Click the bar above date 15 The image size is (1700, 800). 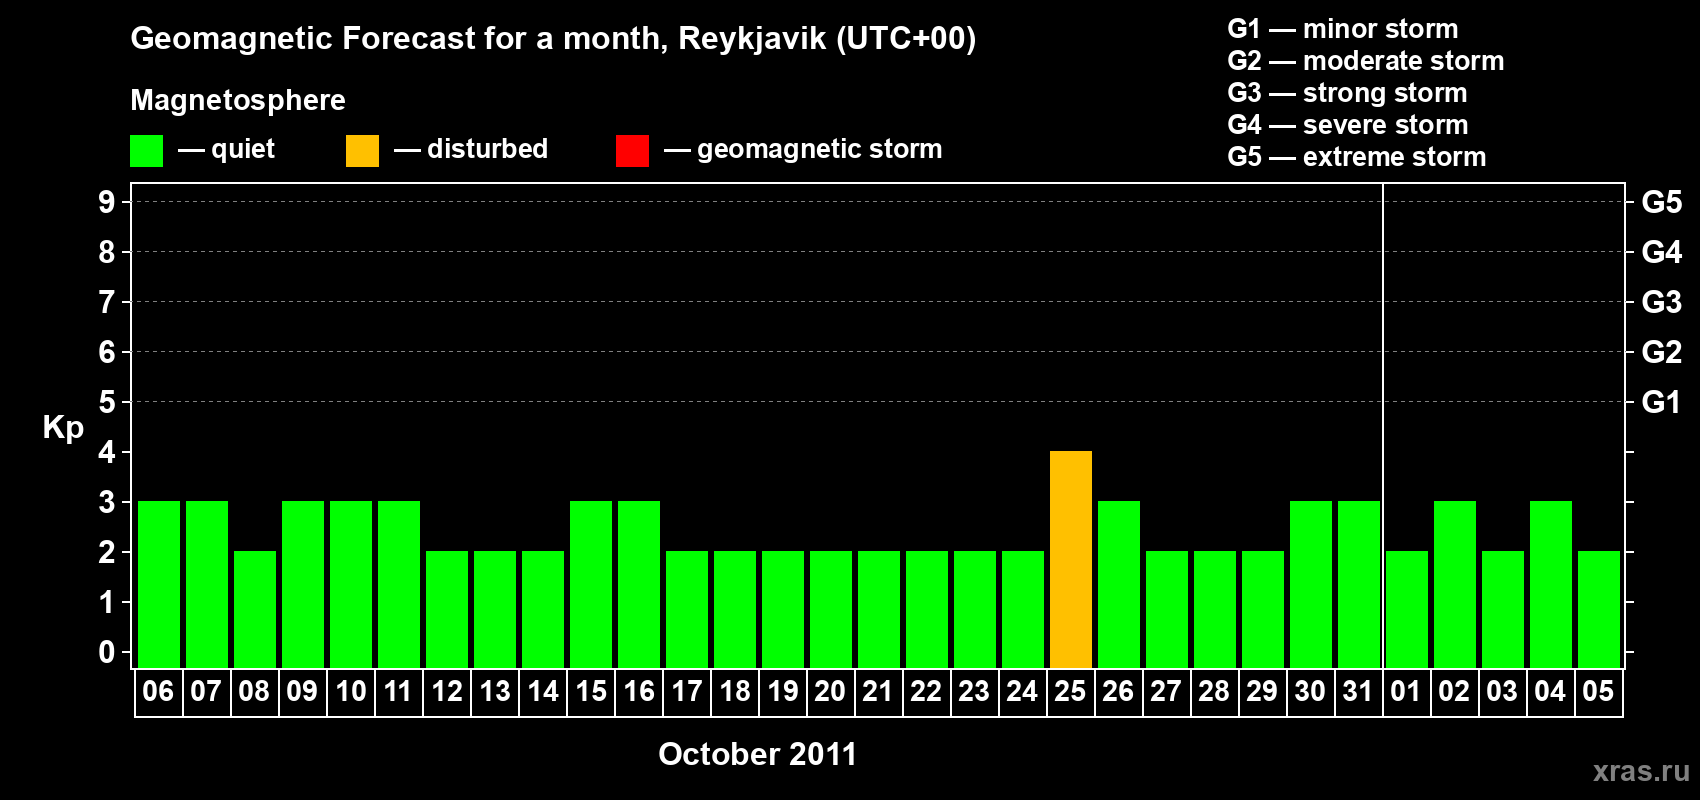[591, 584]
